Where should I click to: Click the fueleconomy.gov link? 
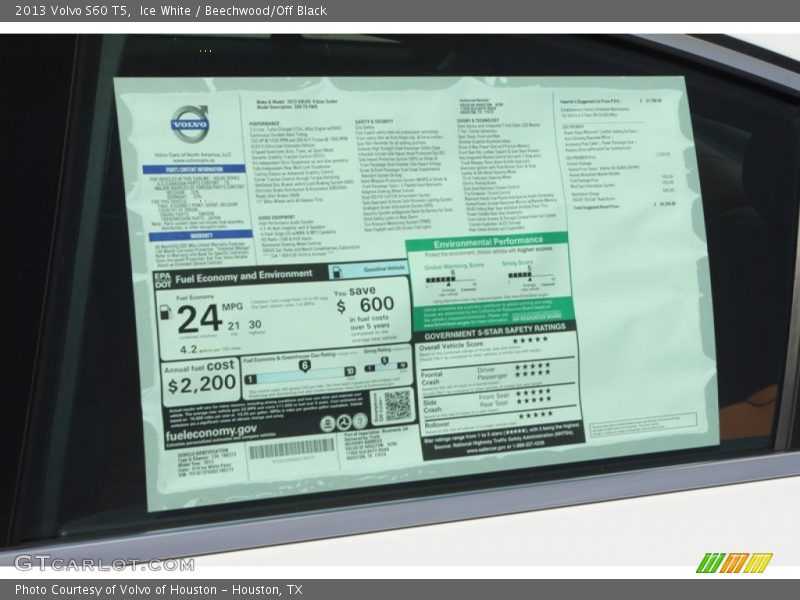(x=211, y=430)
